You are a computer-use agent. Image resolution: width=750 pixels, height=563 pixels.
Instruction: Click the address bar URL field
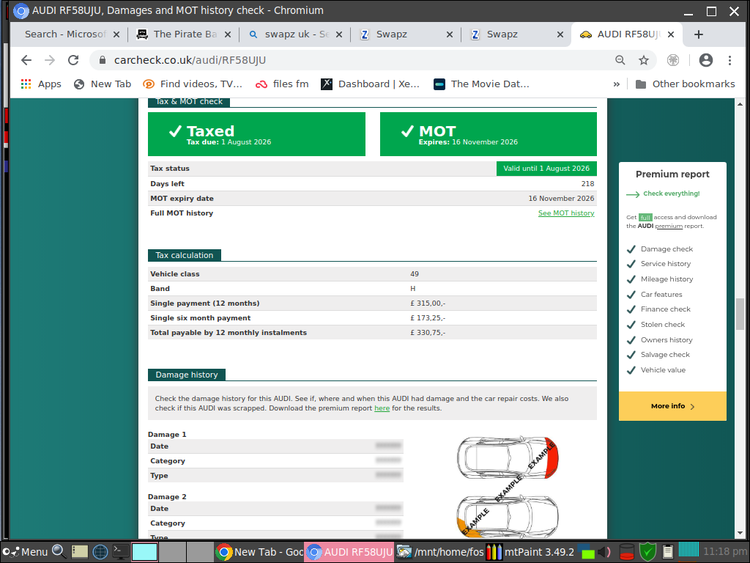[350, 60]
